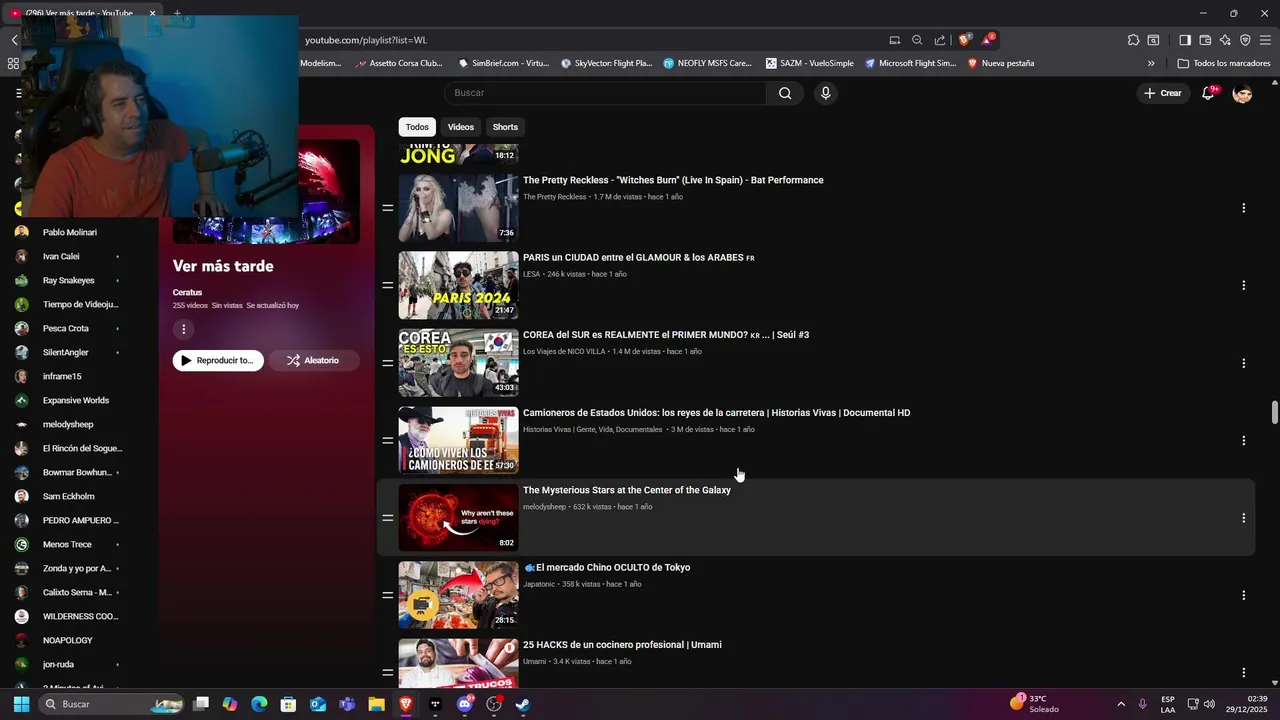The image size is (1280, 720).
Task: Open options for El mercado Chino video
Action: (x=1244, y=595)
